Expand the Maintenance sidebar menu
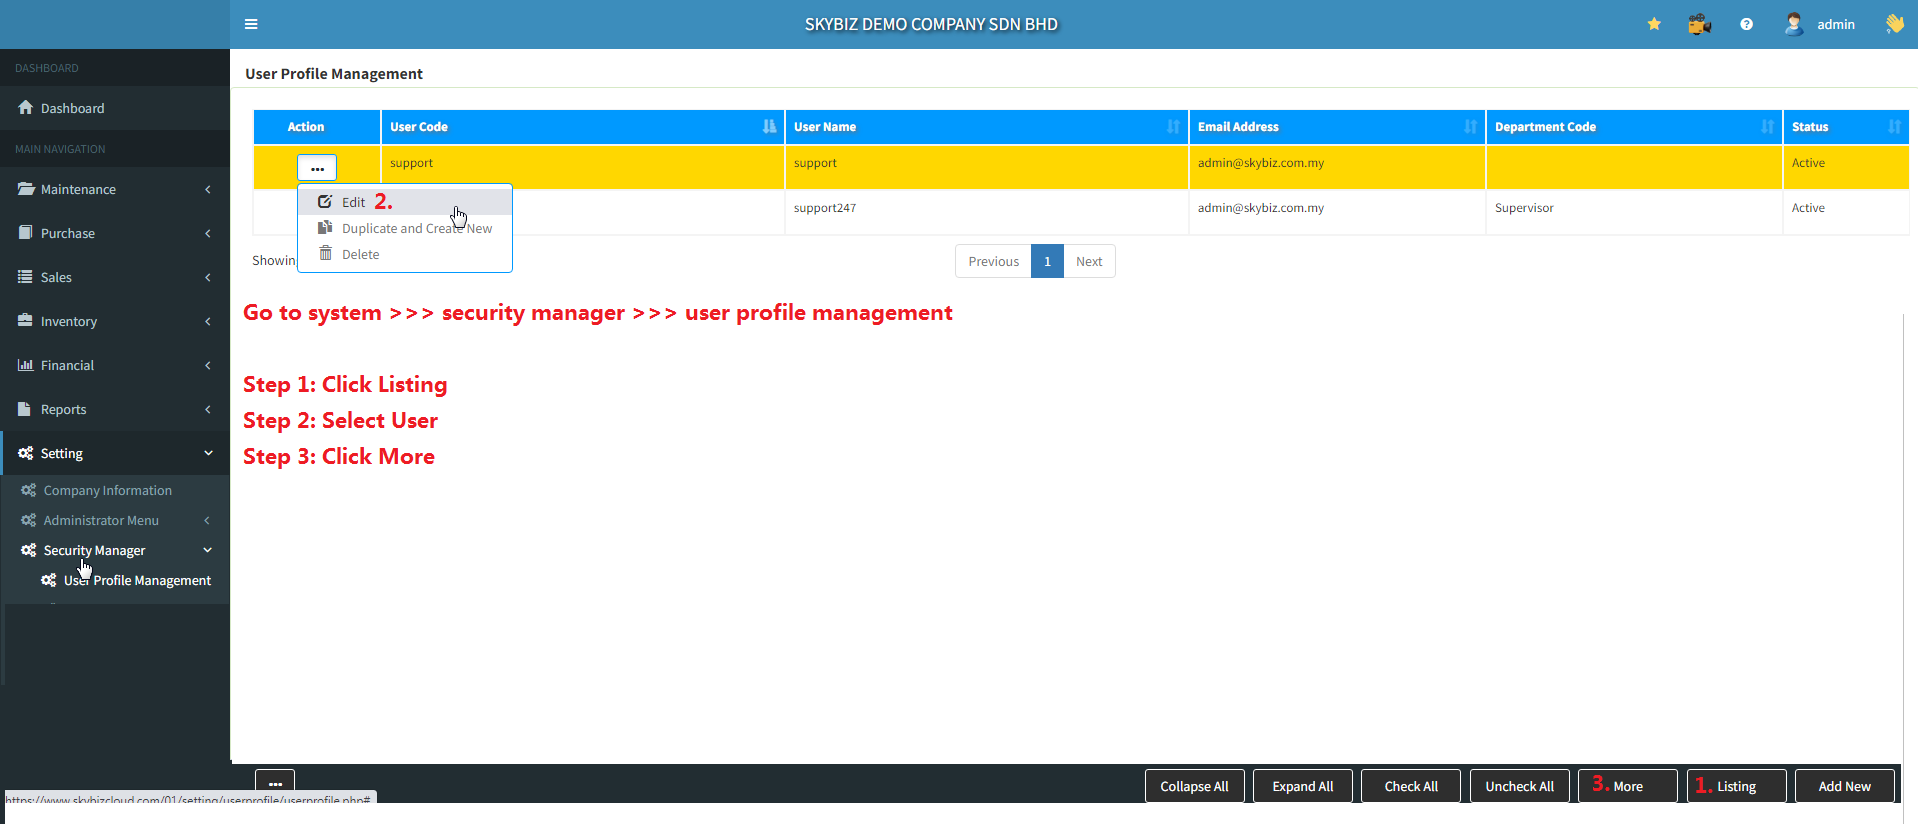 [x=115, y=189]
